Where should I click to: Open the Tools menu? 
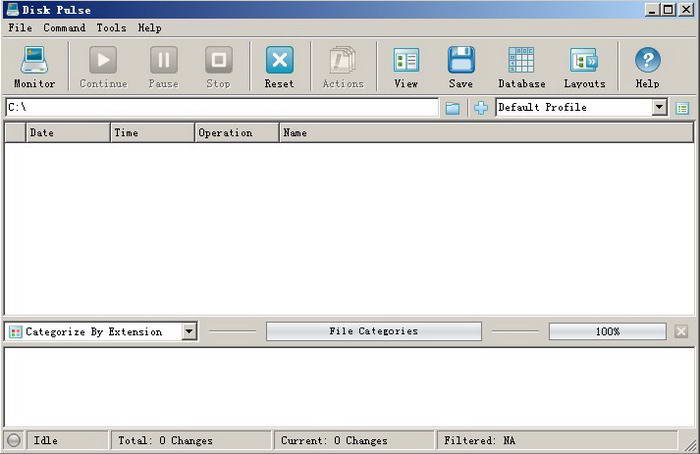[x=111, y=28]
